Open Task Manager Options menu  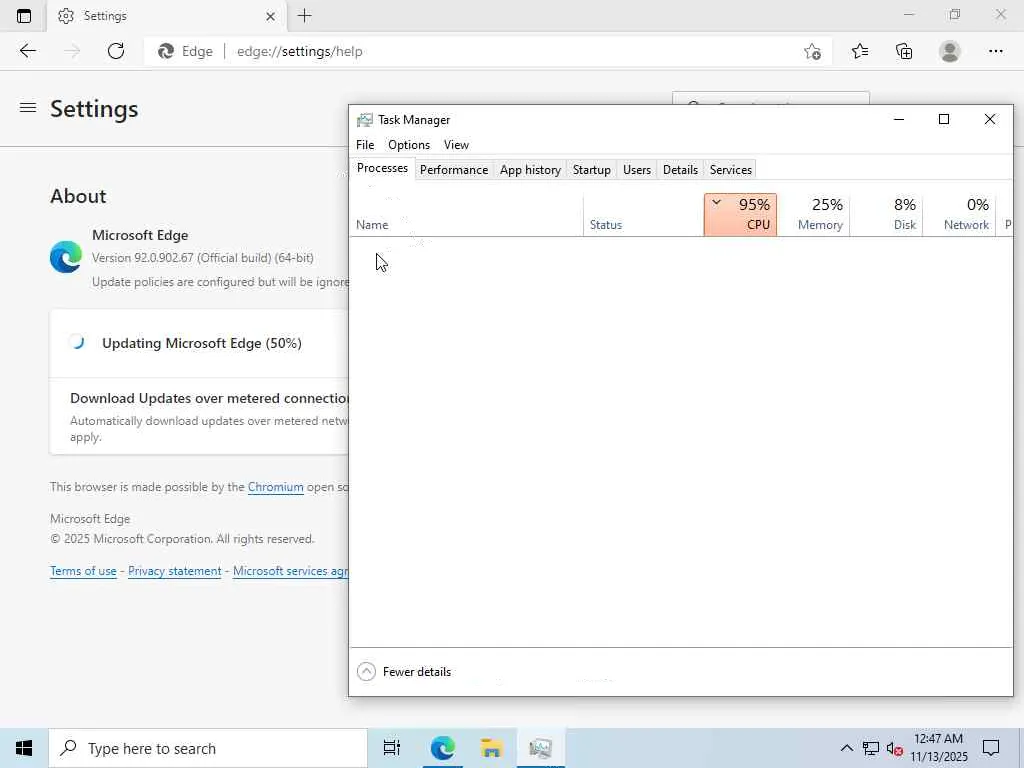pyautogui.click(x=409, y=145)
